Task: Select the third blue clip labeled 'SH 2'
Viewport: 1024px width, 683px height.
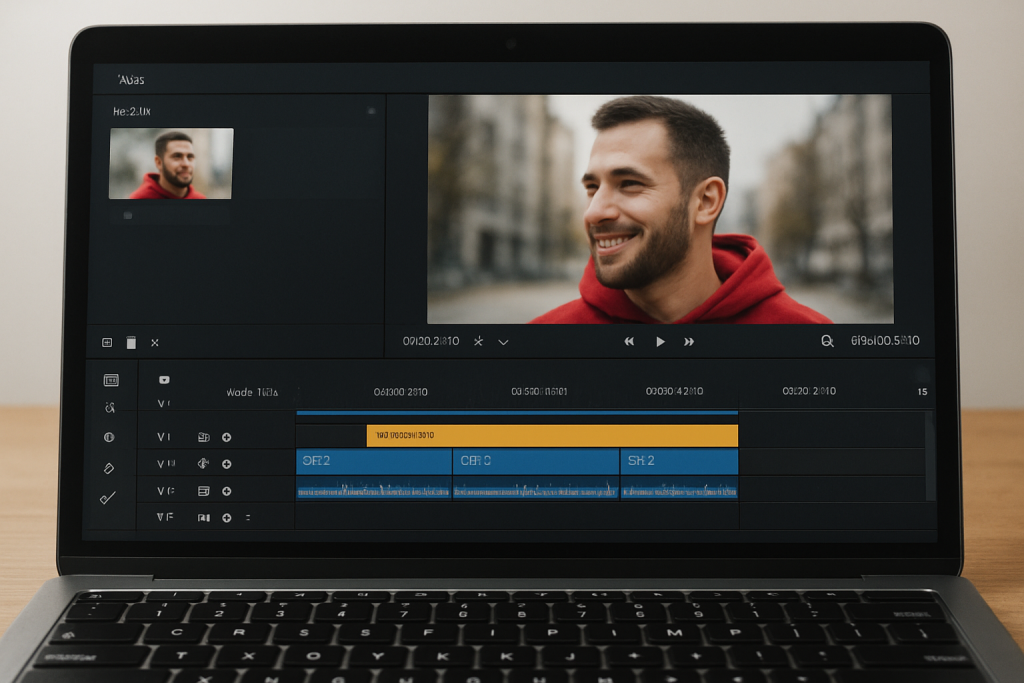Action: point(679,462)
